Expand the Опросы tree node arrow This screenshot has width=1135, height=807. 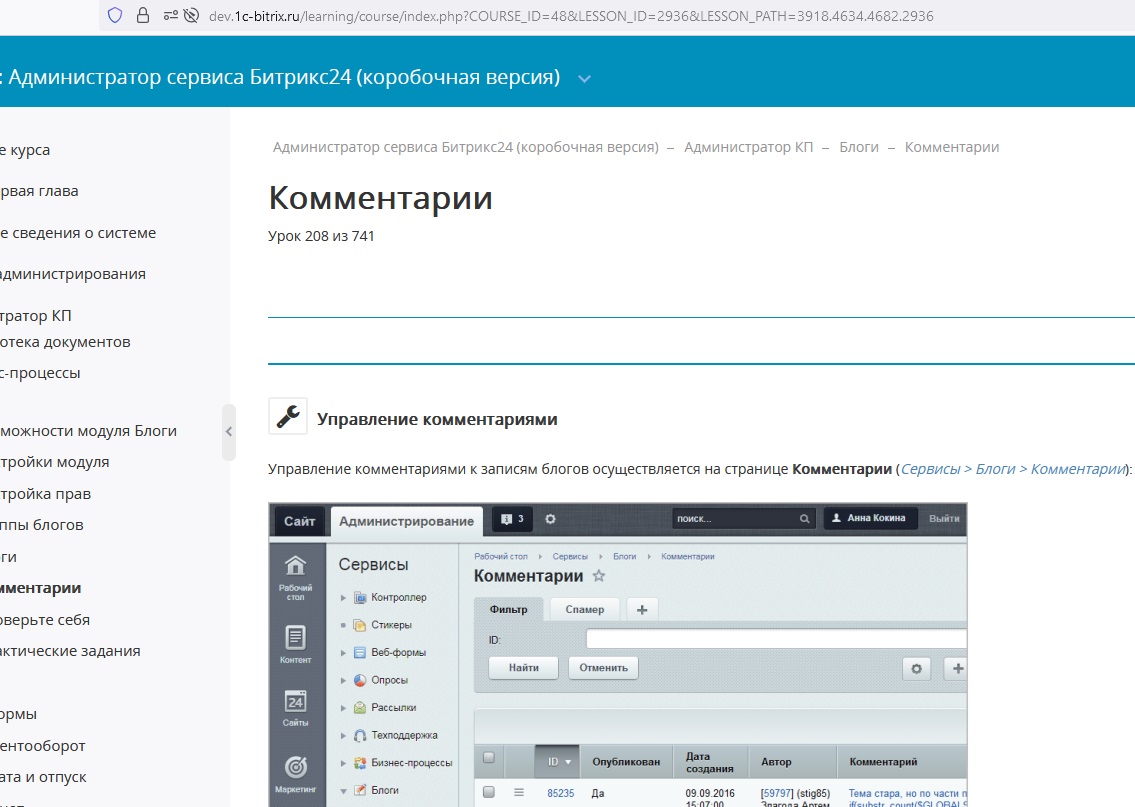[343, 680]
